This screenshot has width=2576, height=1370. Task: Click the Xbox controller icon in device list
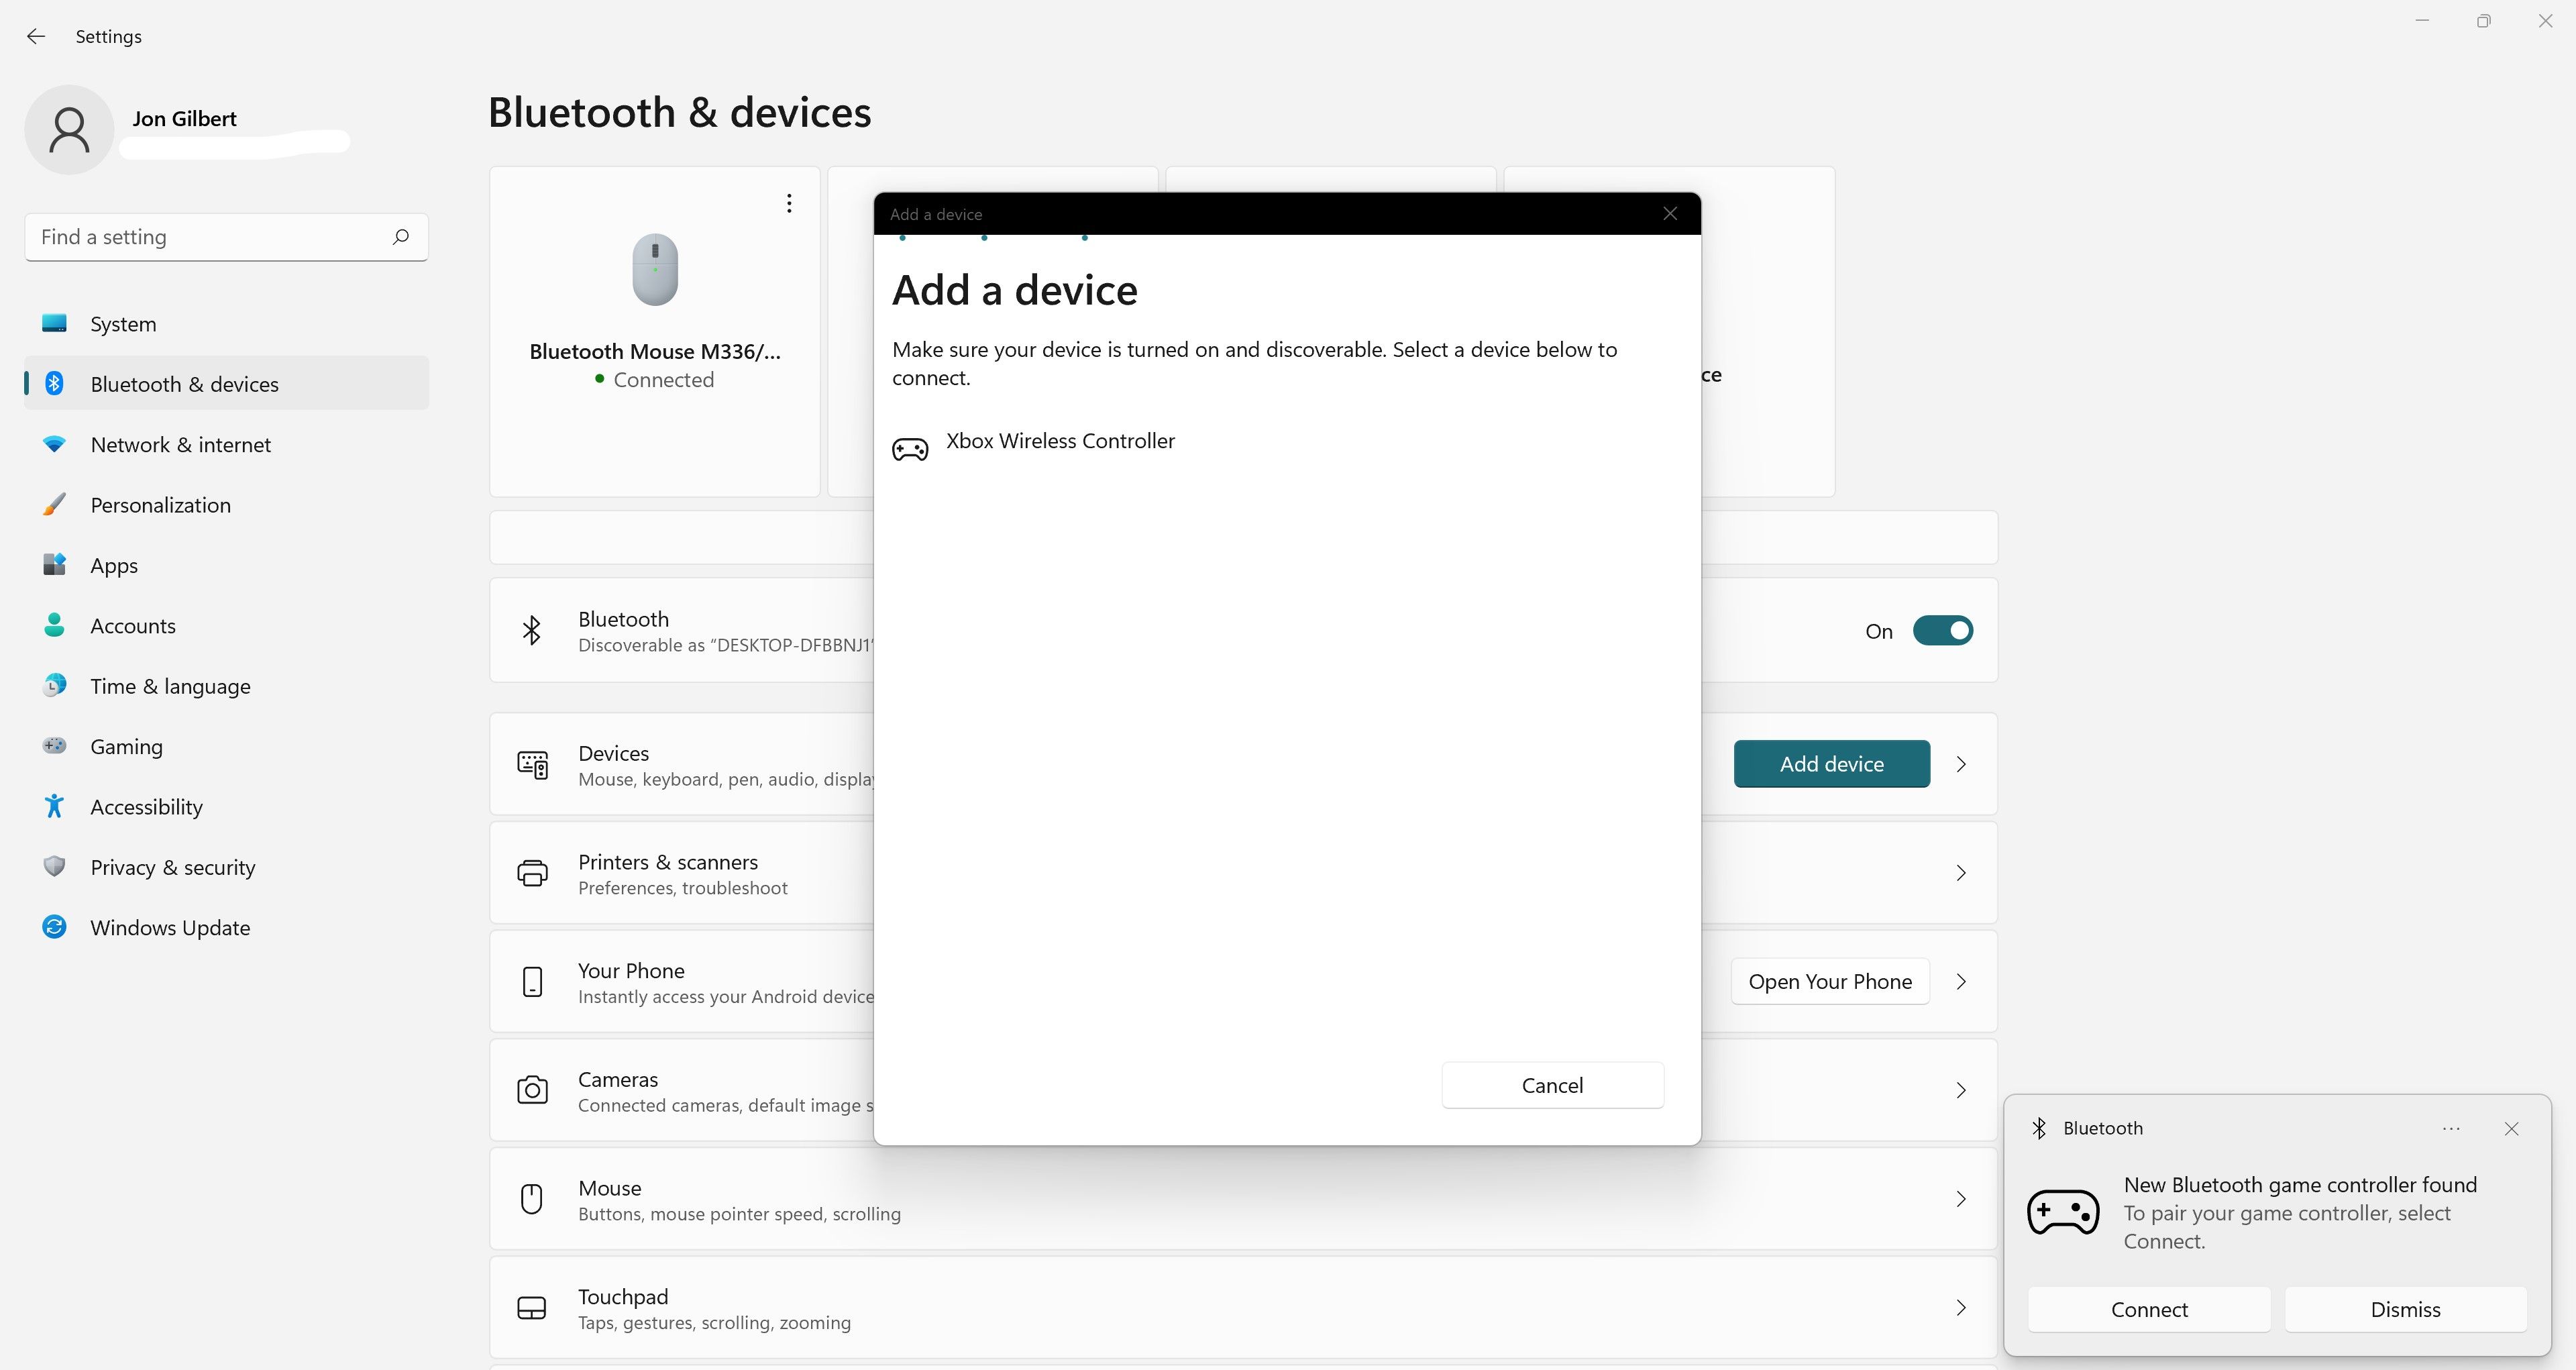point(910,449)
